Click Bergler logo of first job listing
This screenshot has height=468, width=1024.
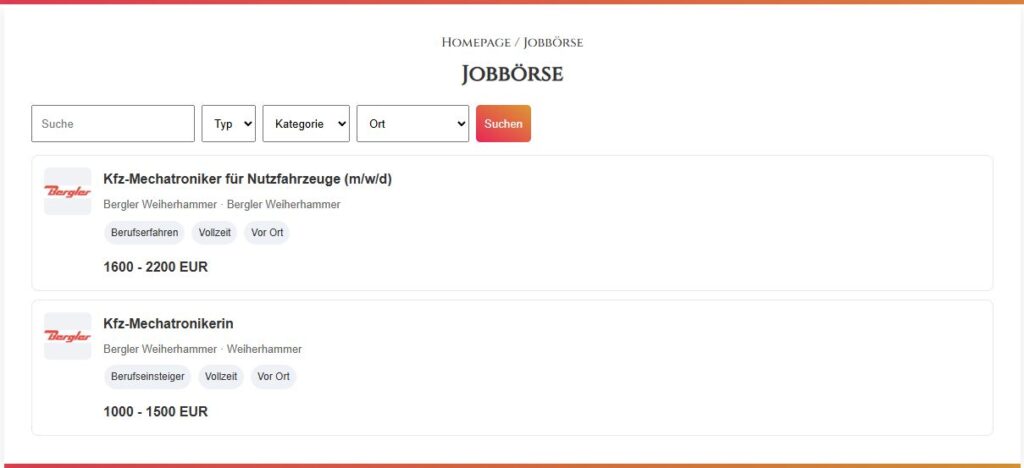(x=67, y=191)
